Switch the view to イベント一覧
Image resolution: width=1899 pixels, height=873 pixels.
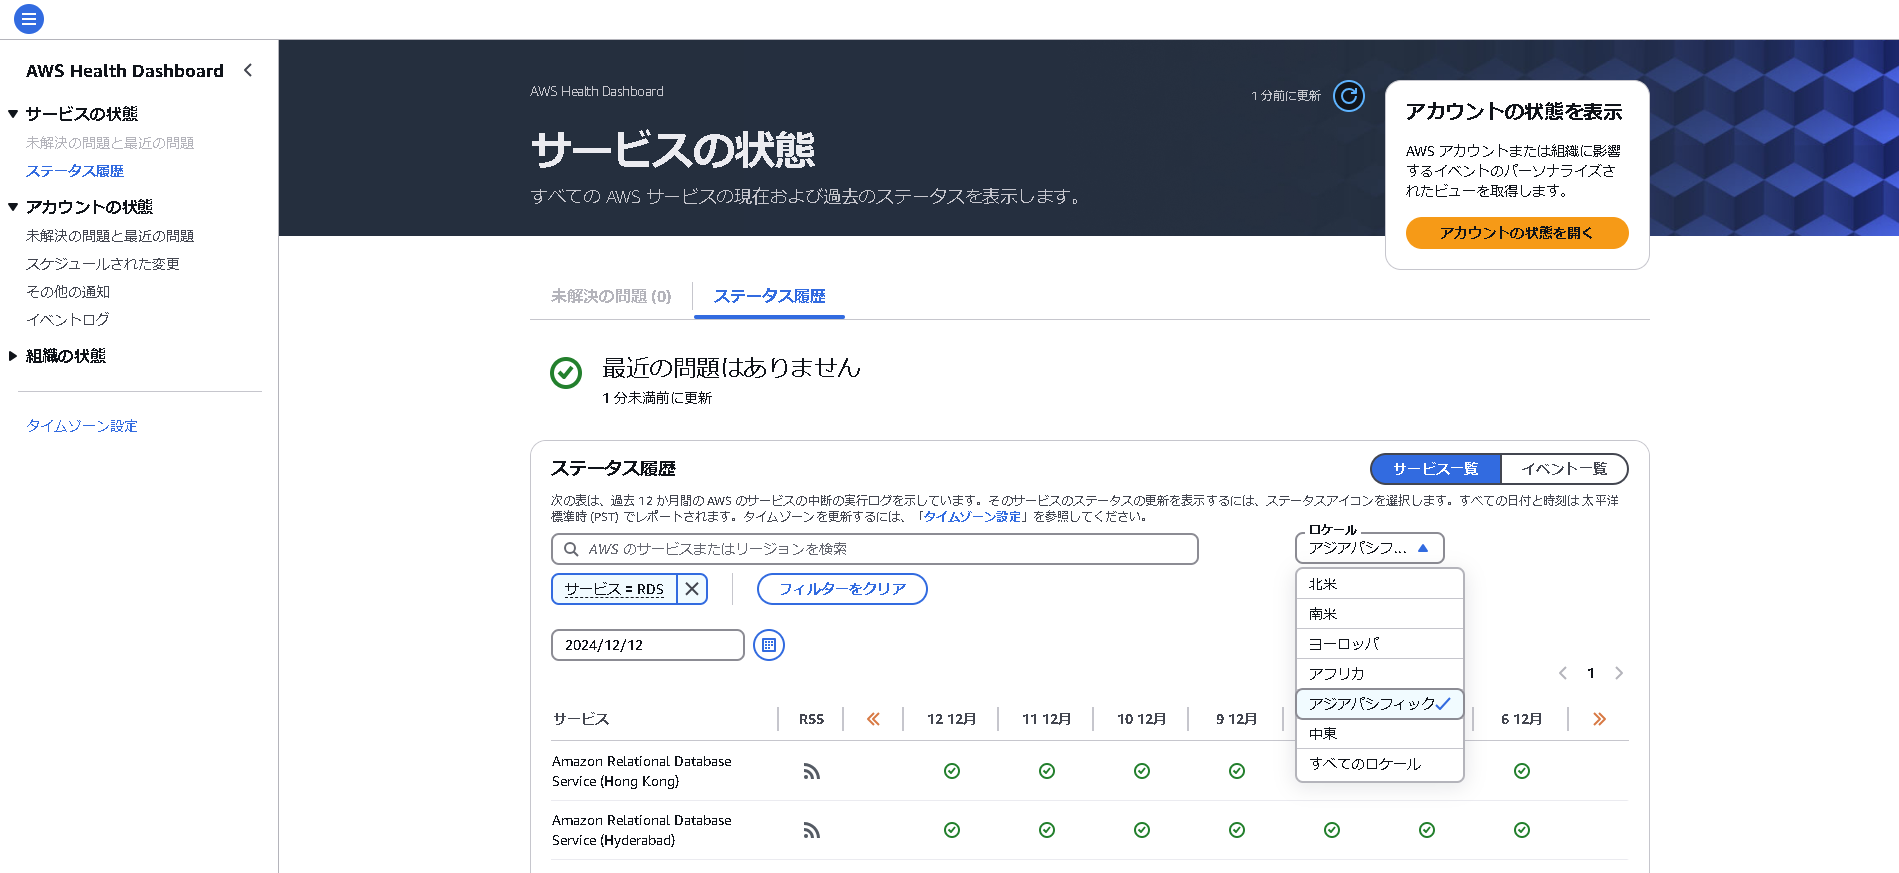click(1564, 469)
